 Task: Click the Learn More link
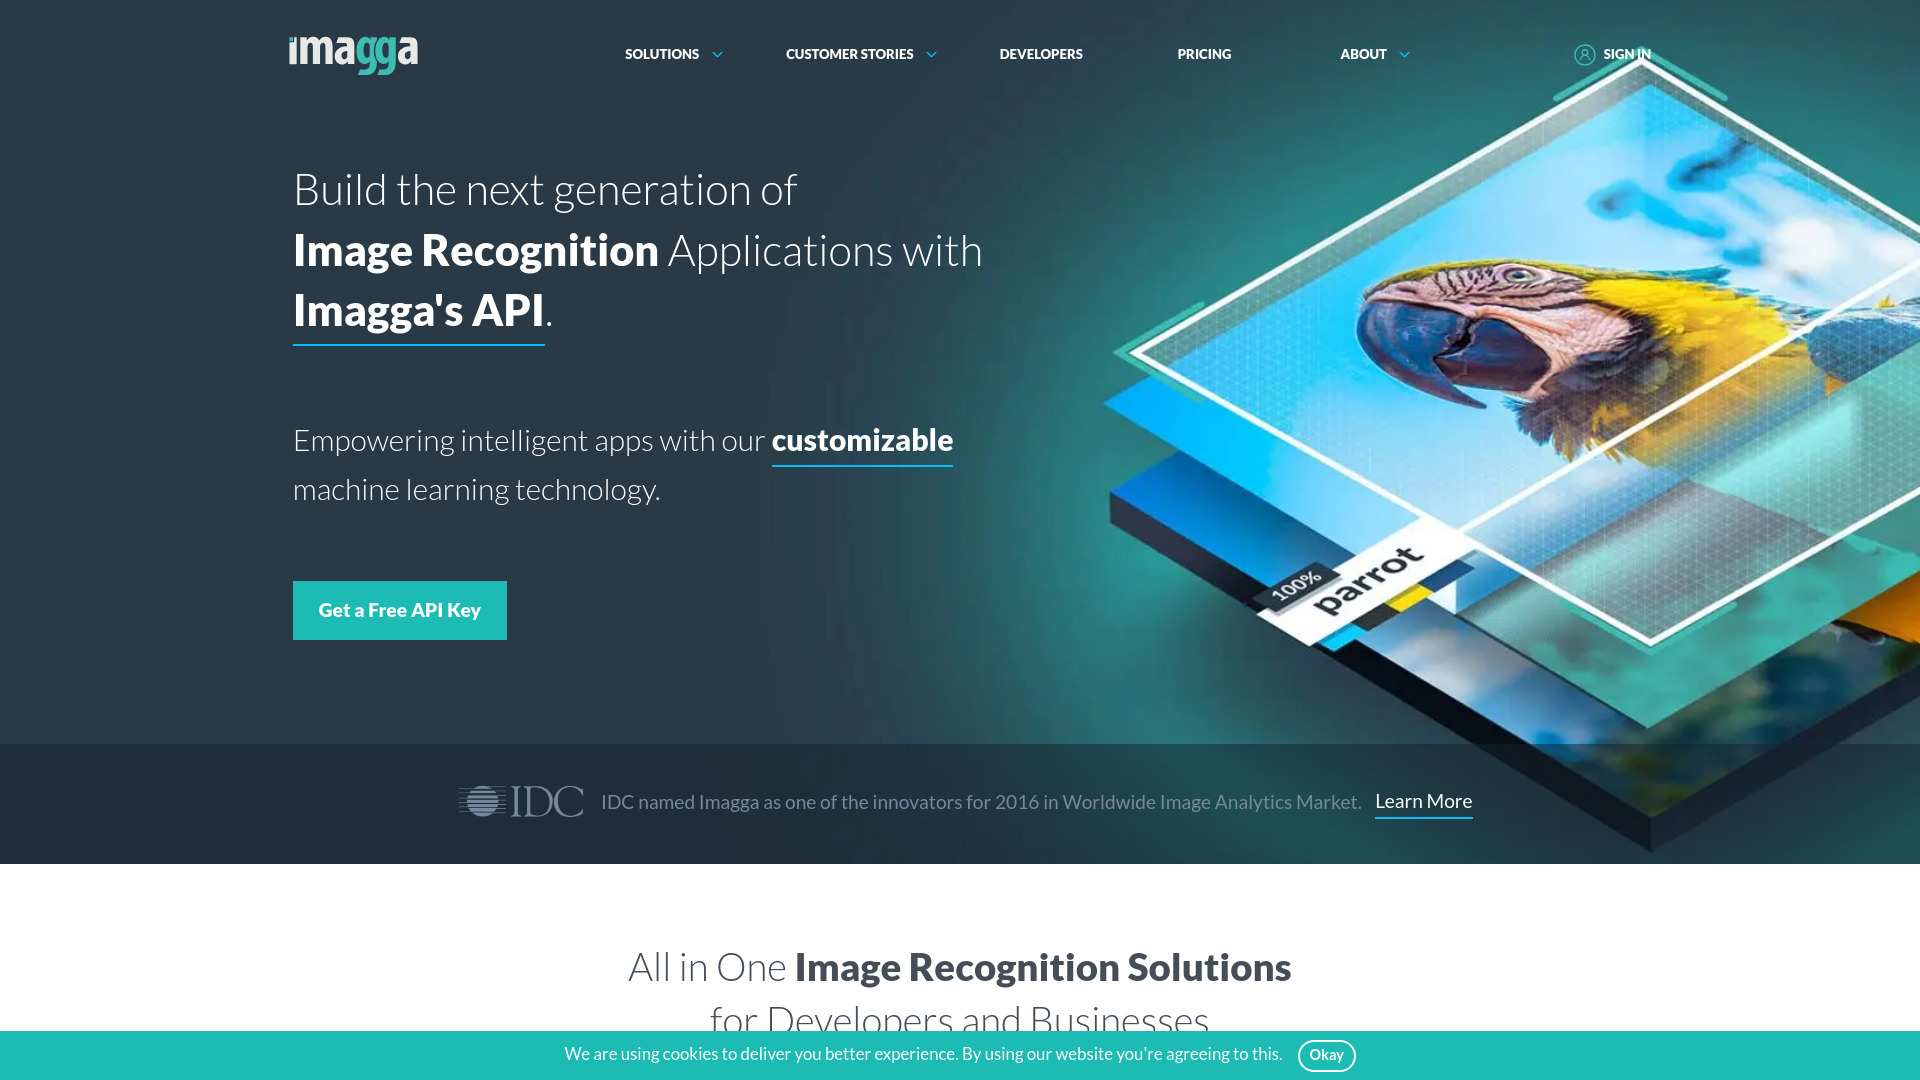tap(1423, 800)
